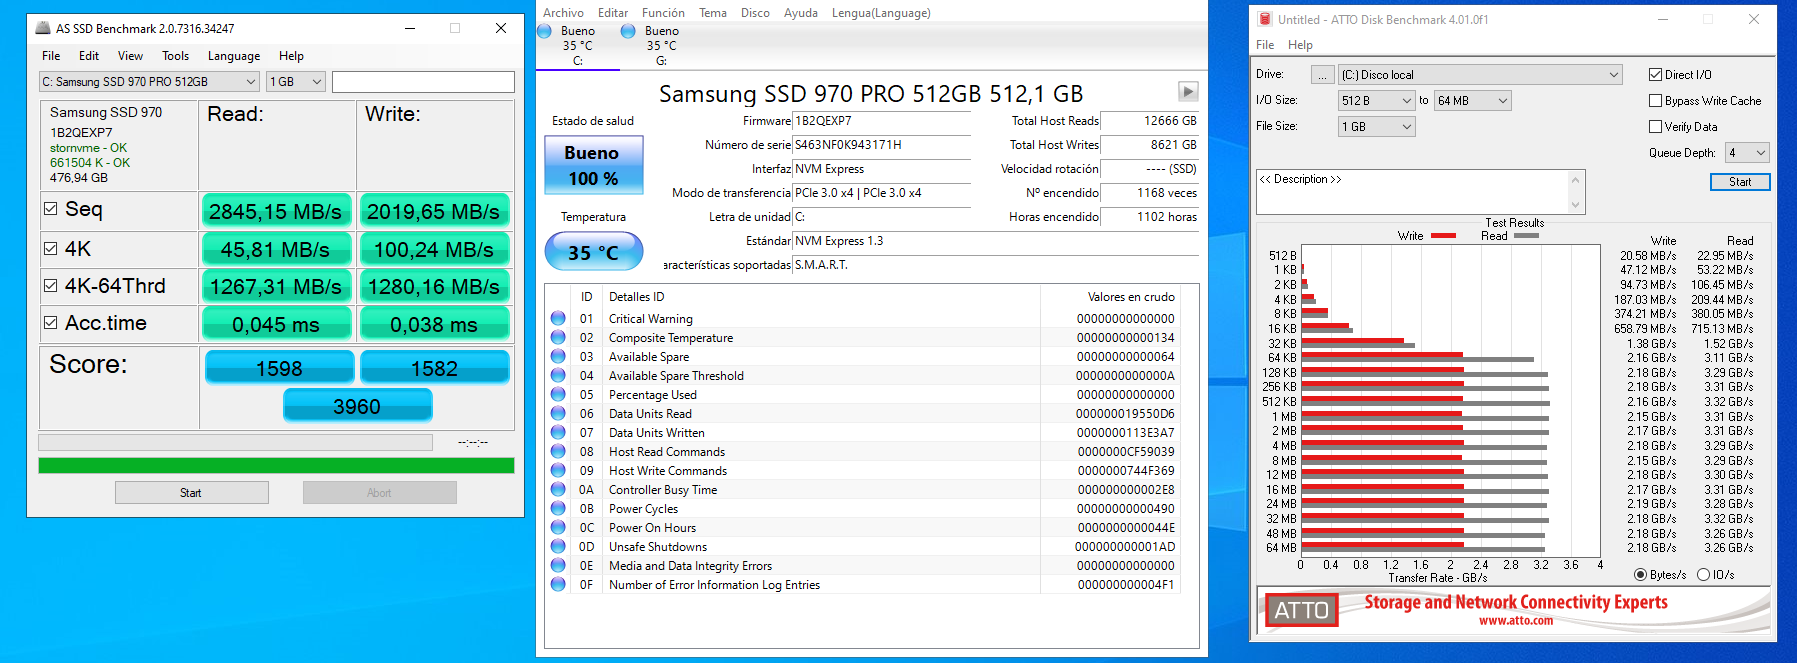Select the Bytes/s radio button

tap(1640, 575)
